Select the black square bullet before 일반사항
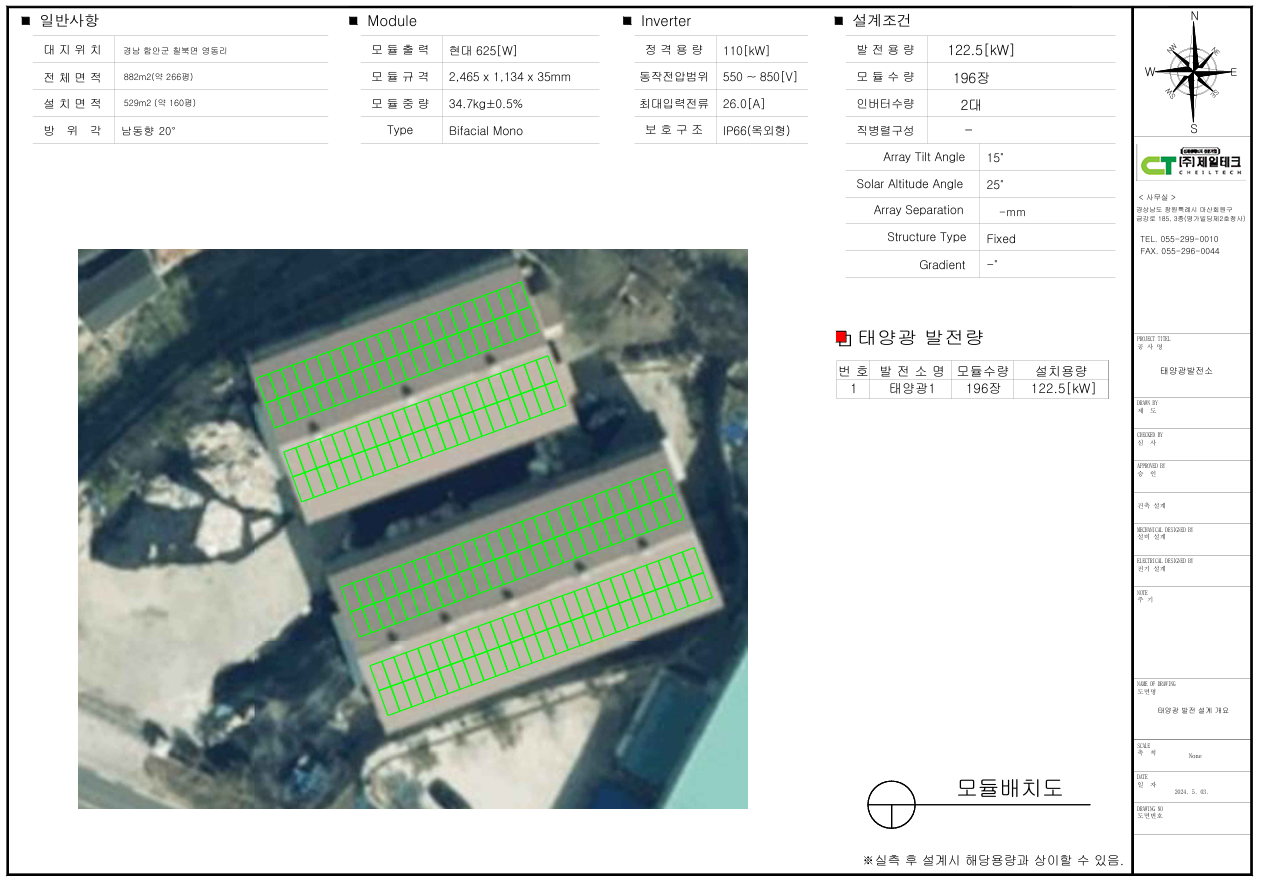This screenshot has height=881, width=1264. (26, 21)
